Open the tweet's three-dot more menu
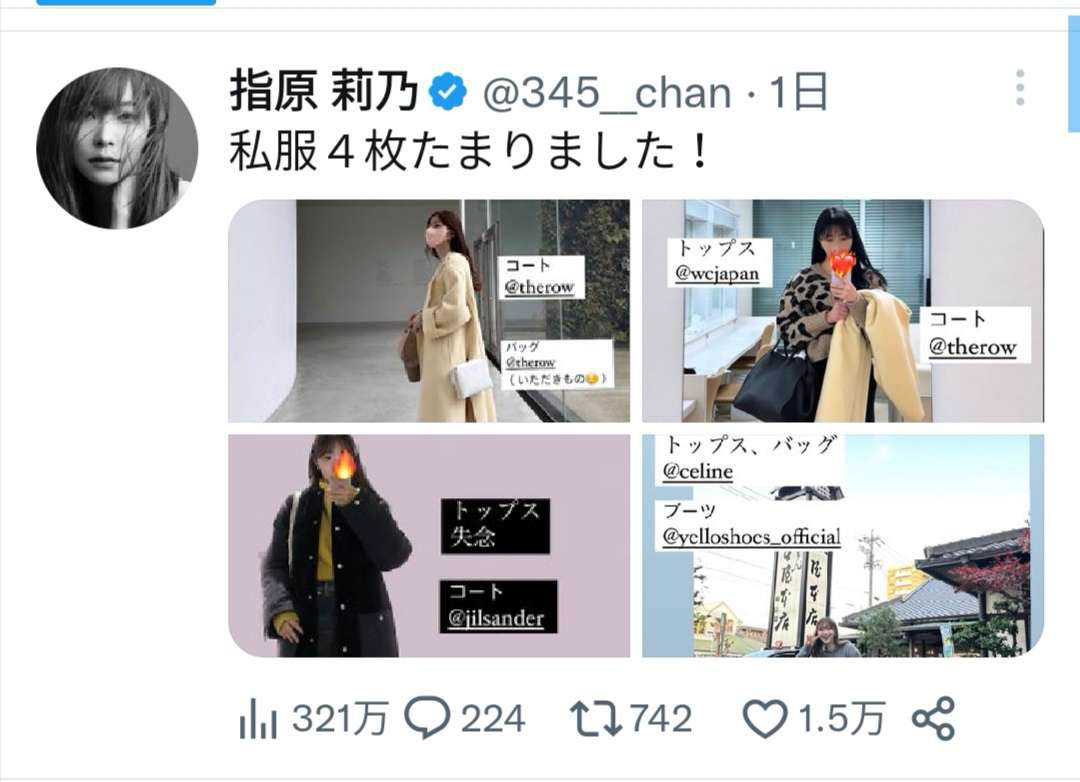Screen dimensions: 1080x782 coord(1020,88)
